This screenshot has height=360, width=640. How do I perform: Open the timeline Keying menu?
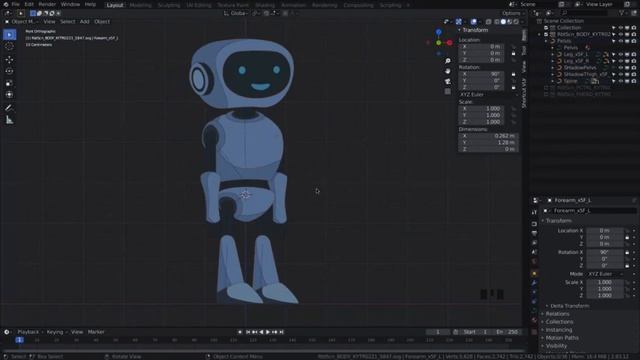(x=55, y=332)
